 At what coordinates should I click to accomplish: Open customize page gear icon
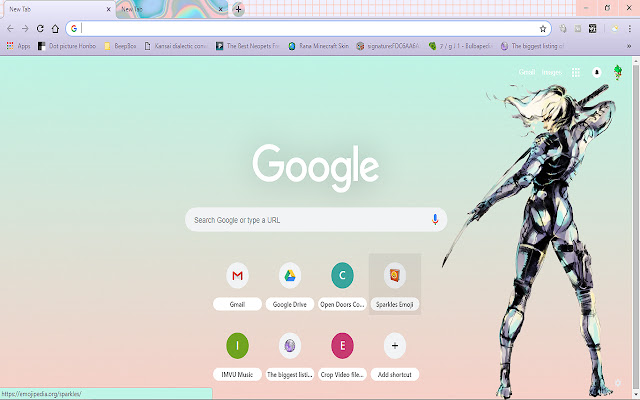point(618,383)
